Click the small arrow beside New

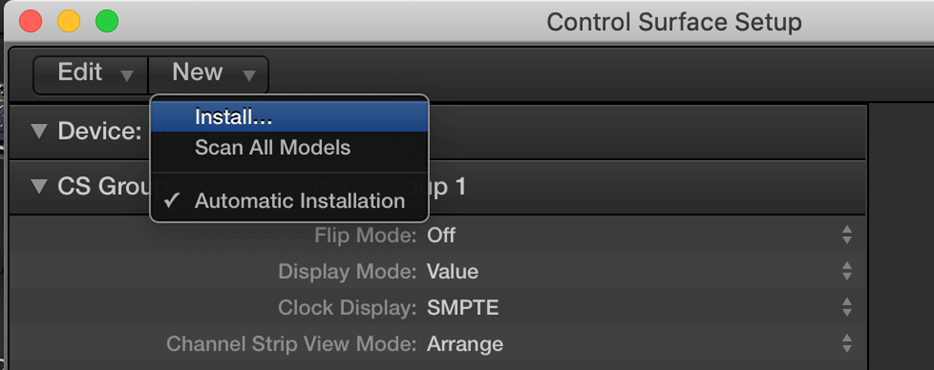(x=249, y=76)
